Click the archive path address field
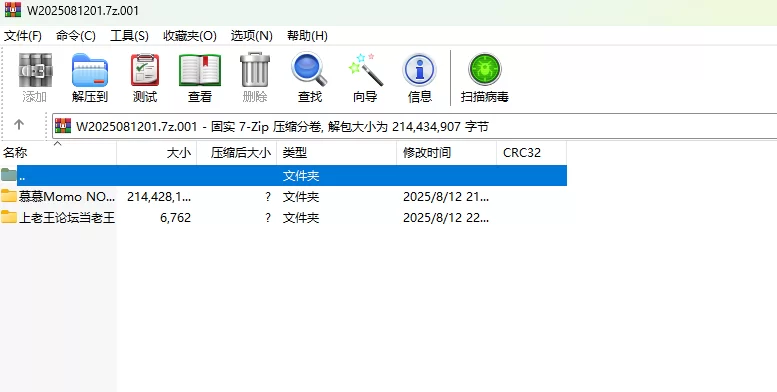 [x=414, y=126]
